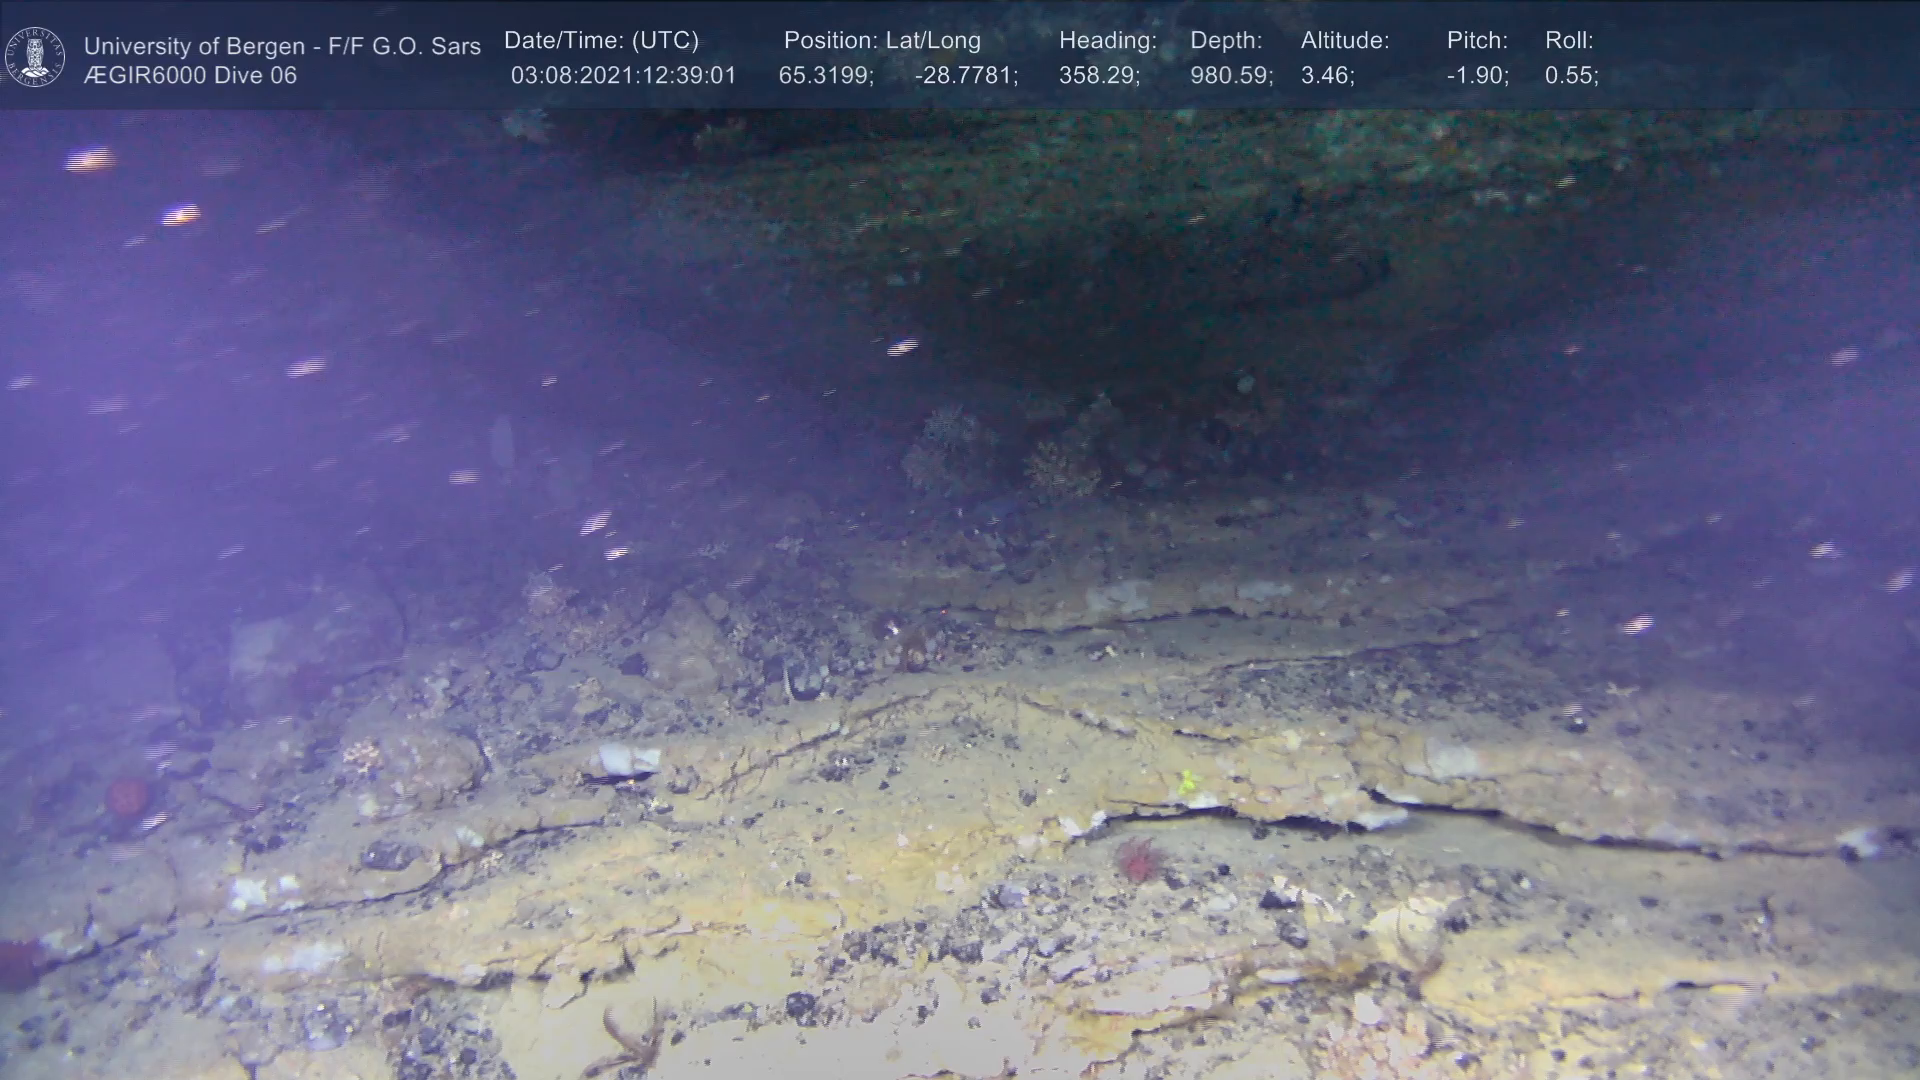Click the University of Bergen - F/F G.O. Sars text
Viewport: 1920px width, 1080px height.
[x=282, y=46]
